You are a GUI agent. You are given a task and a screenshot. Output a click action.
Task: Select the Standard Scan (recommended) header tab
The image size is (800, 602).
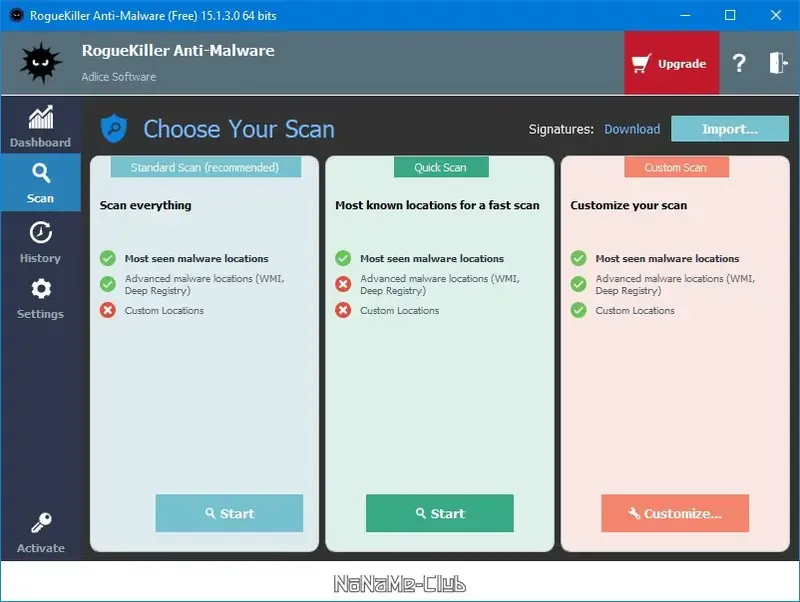pyautogui.click(x=206, y=167)
